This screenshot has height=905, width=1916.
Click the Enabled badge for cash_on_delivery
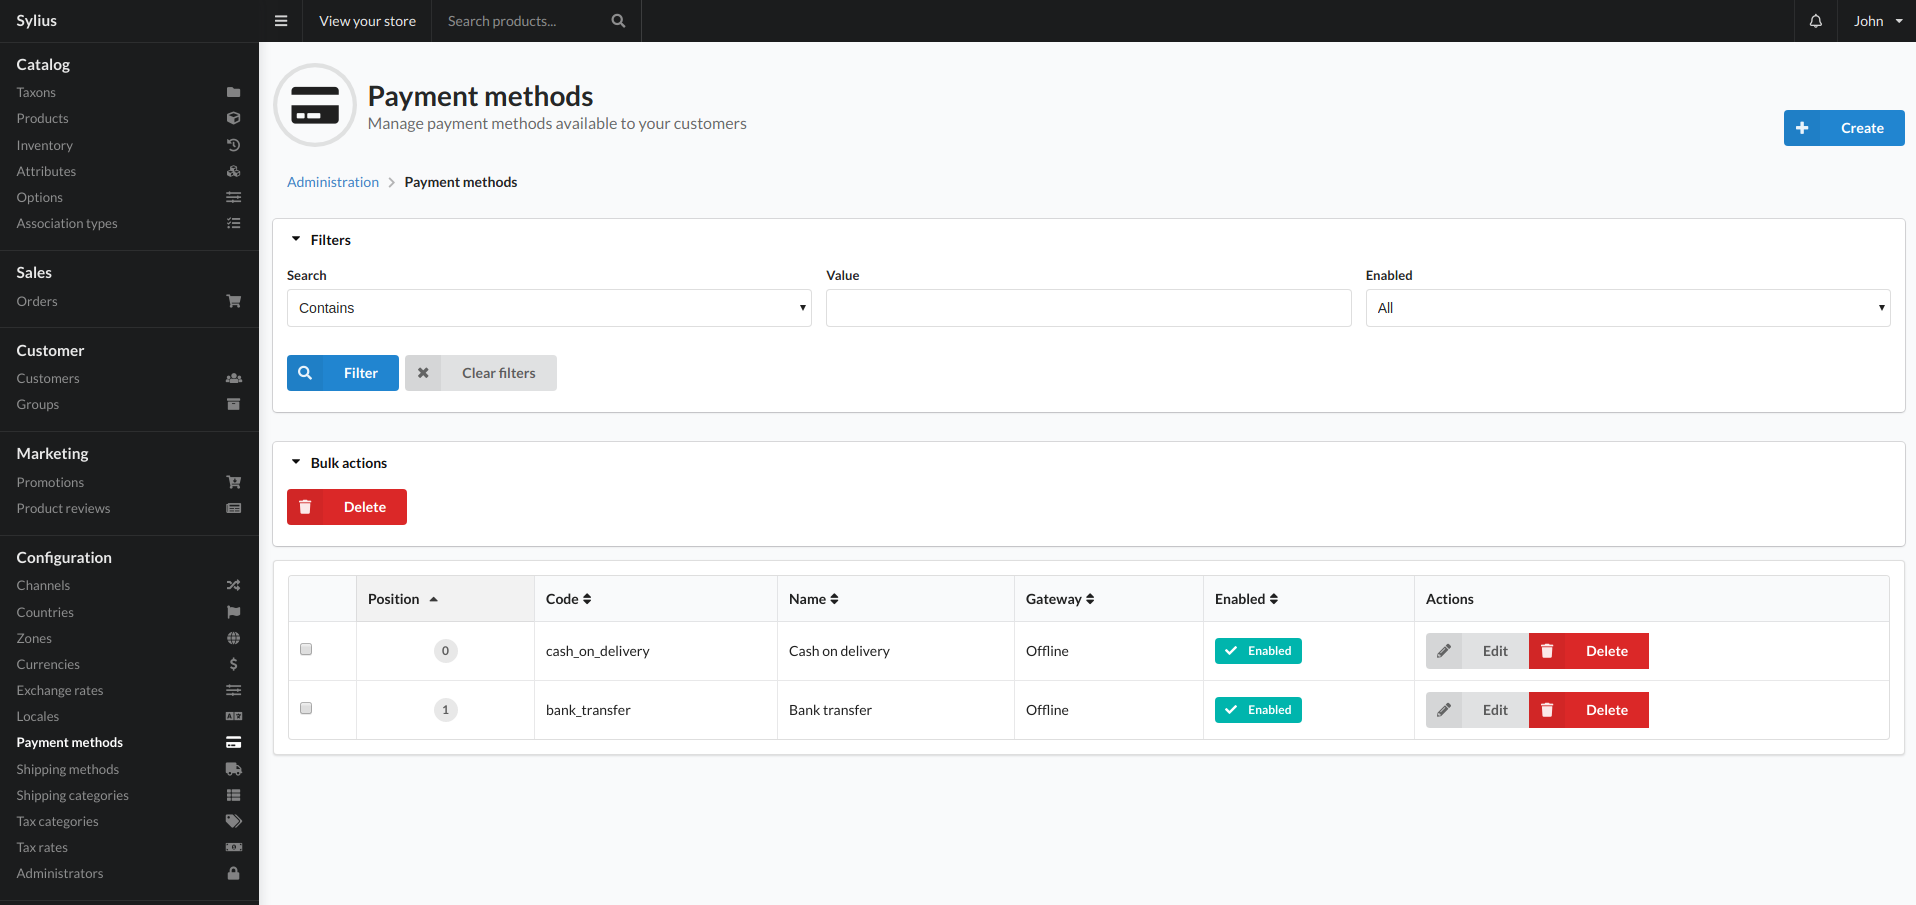(x=1258, y=651)
